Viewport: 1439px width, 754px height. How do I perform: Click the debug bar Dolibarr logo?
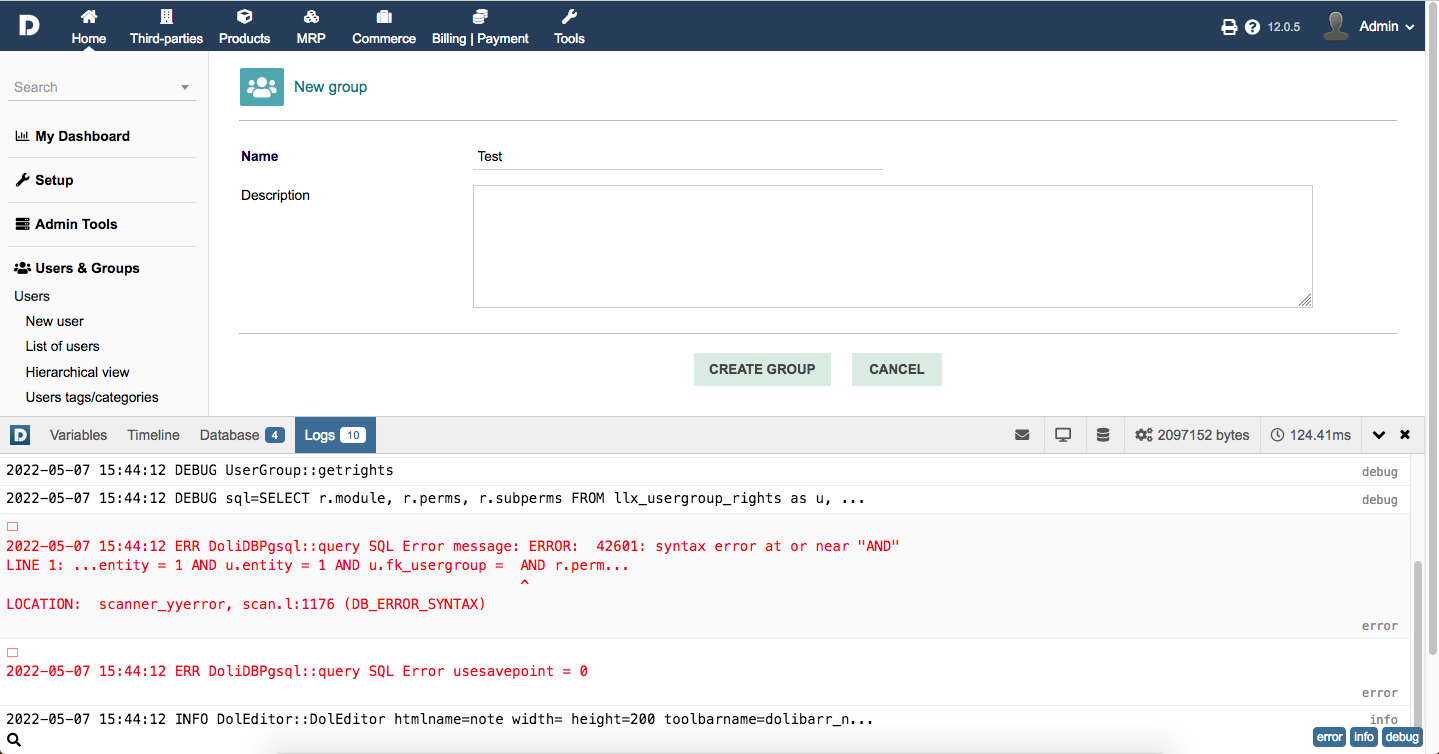click(x=20, y=435)
